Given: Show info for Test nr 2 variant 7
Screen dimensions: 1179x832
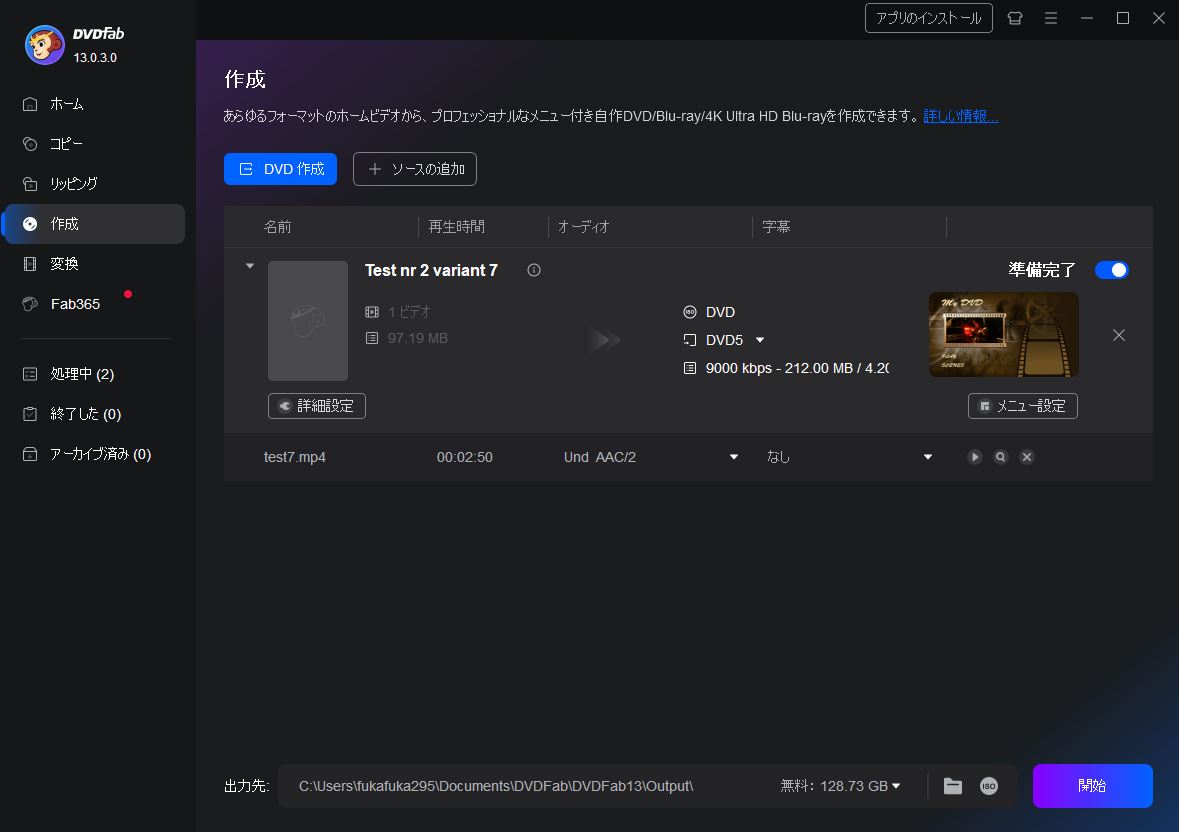Looking at the screenshot, I should coord(534,270).
